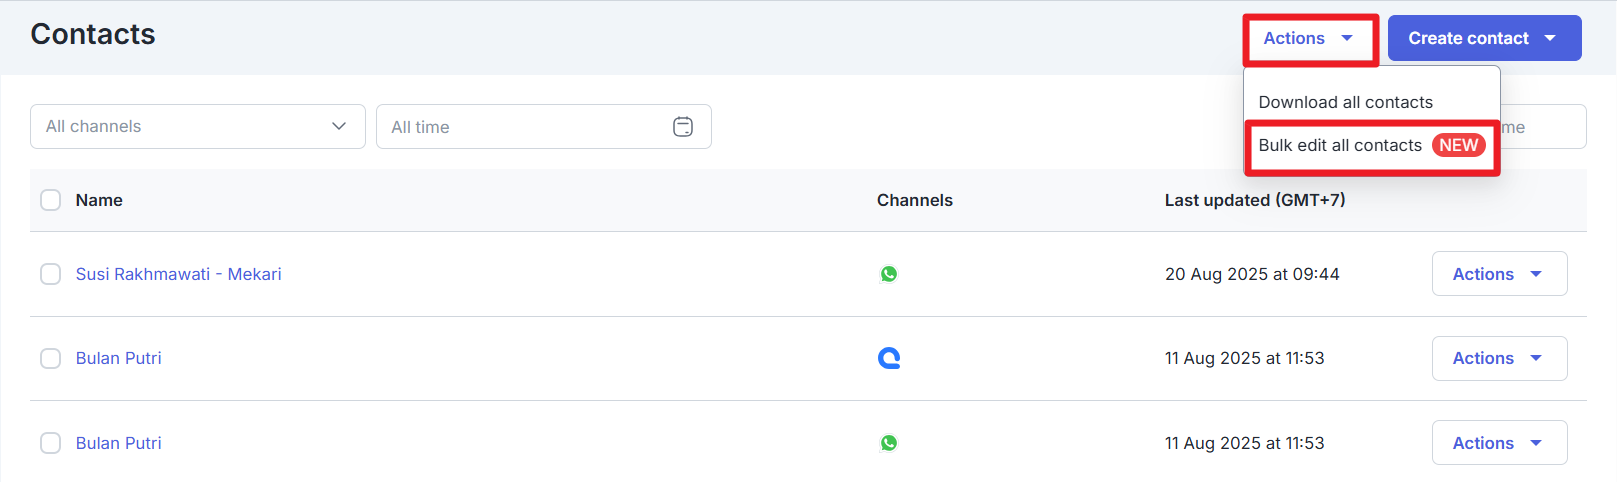
Task: Toggle the select-all checkbox beside Name
Action: click(50, 200)
